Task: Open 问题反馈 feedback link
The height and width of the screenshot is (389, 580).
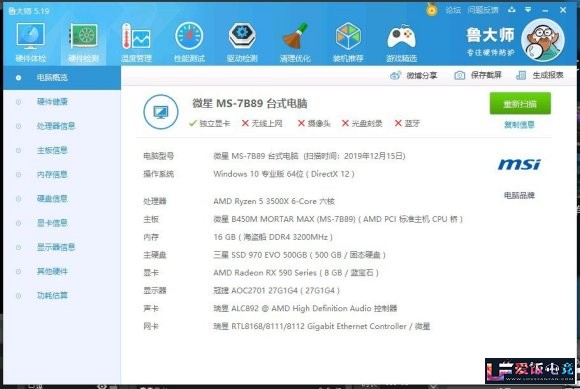Action: [x=482, y=10]
